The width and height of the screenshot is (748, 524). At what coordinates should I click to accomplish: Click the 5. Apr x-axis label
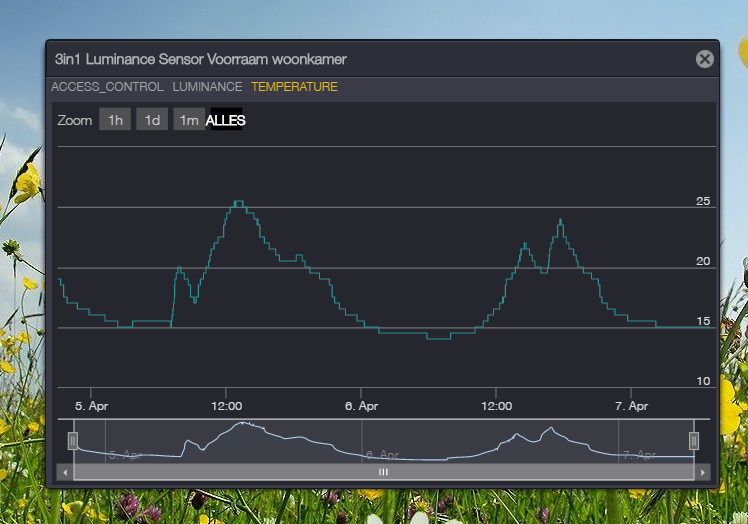92,406
